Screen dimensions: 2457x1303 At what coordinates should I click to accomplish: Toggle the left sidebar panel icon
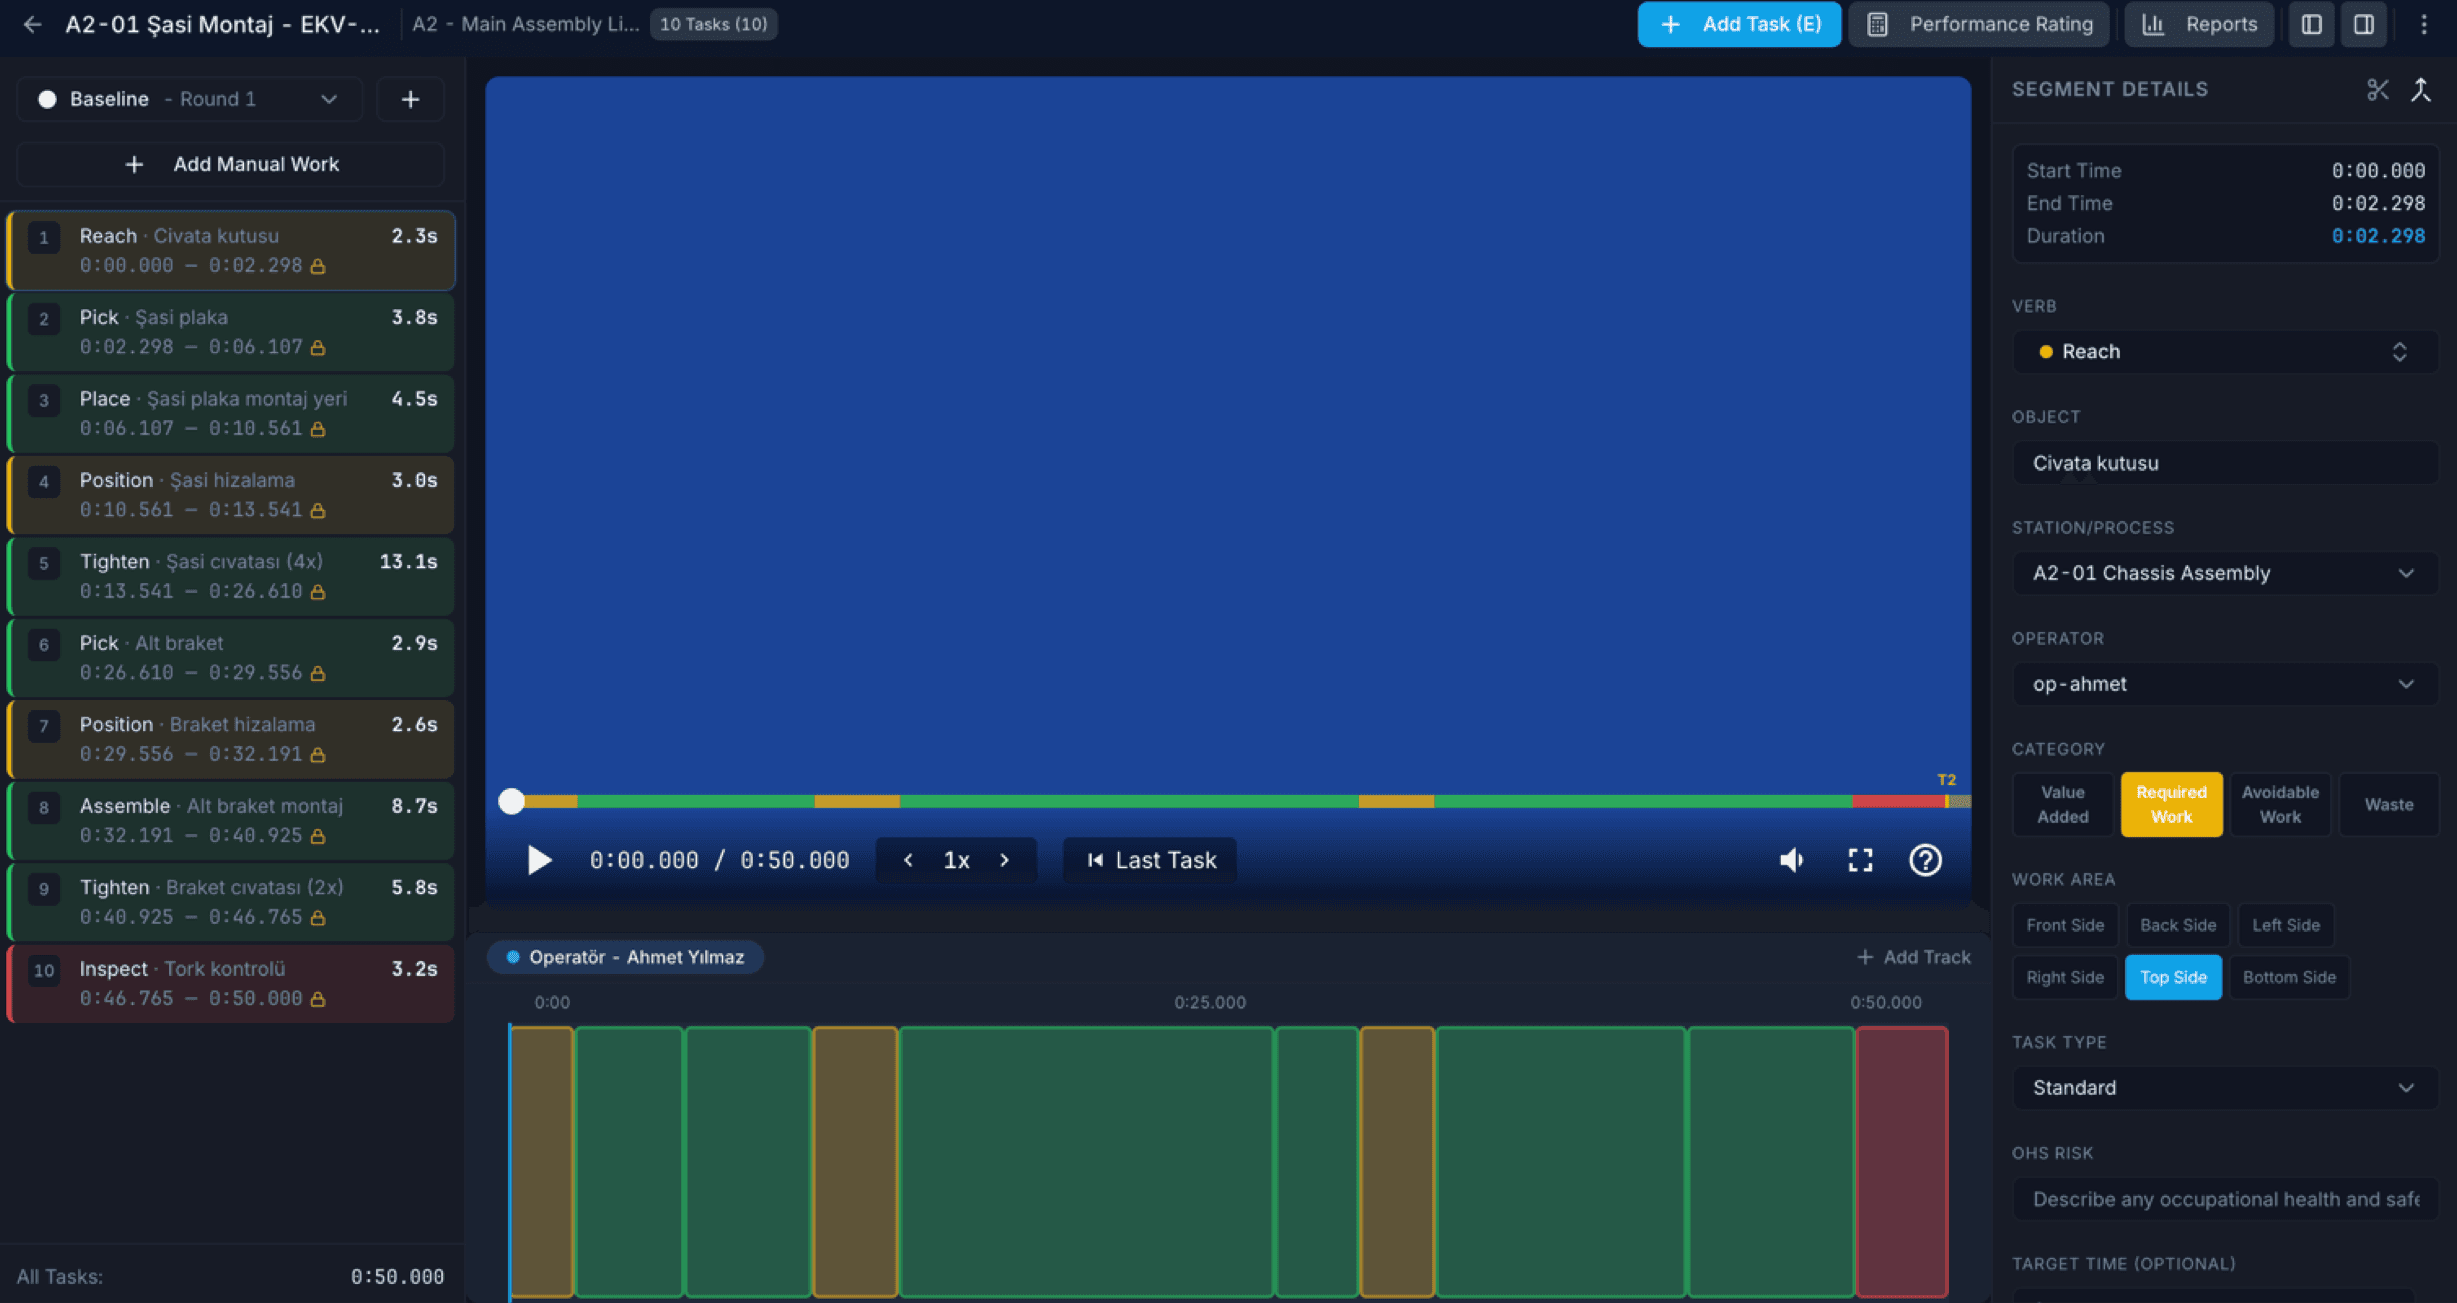tap(2311, 23)
